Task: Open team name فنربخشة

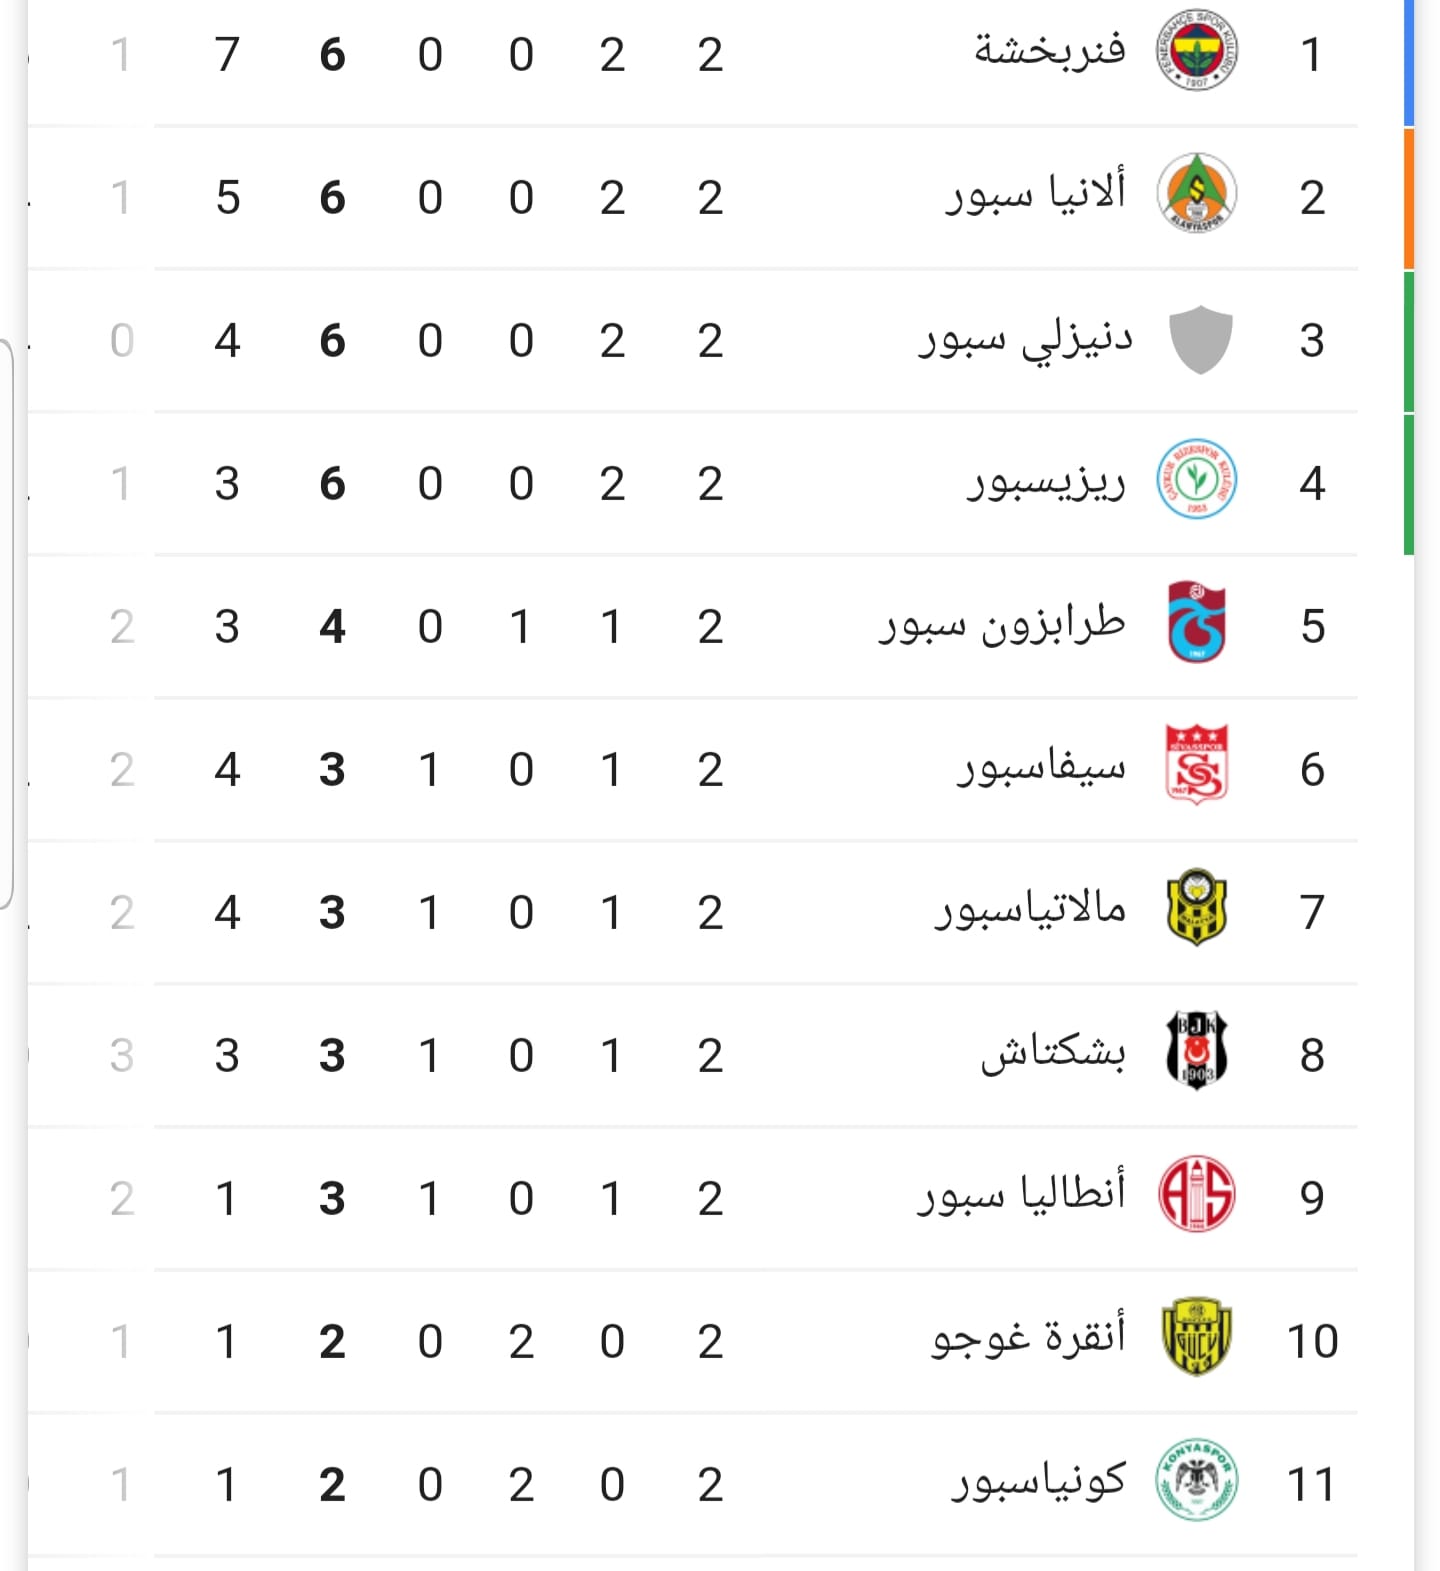Action: (1050, 51)
